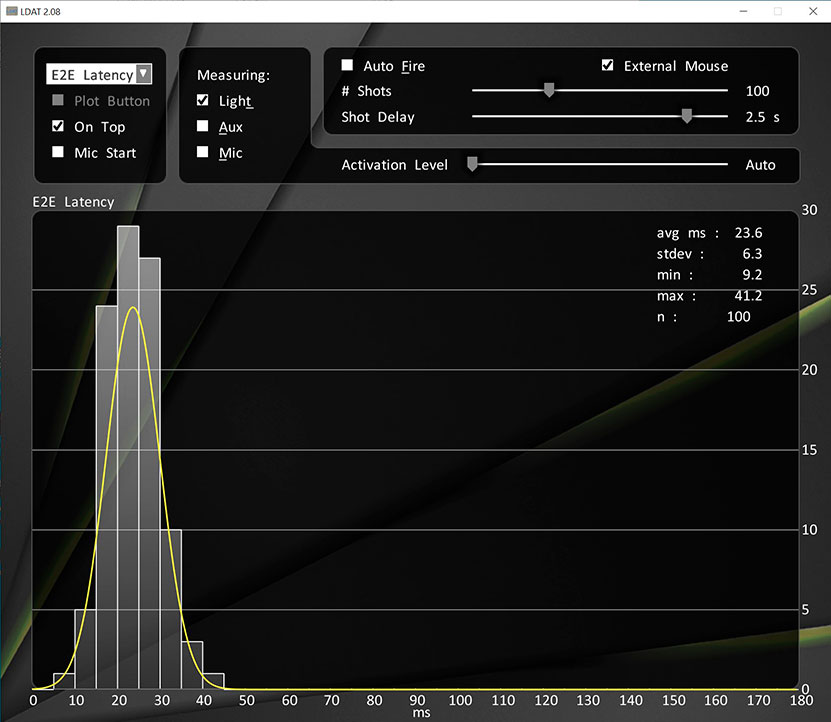Close the LDAT window
This screenshot has width=831, height=722.
coord(813,11)
